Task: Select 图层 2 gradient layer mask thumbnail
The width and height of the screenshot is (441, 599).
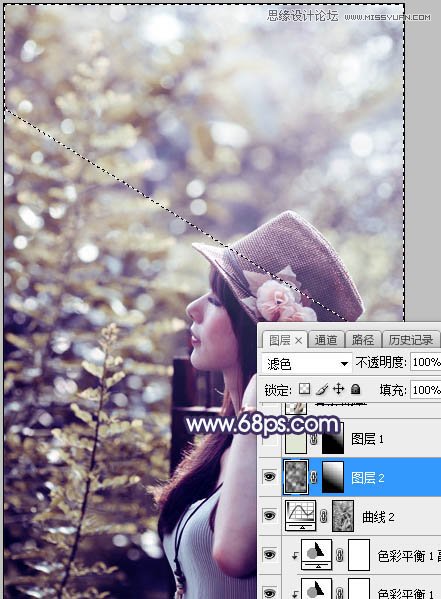Action: pyautogui.click(x=333, y=477)
